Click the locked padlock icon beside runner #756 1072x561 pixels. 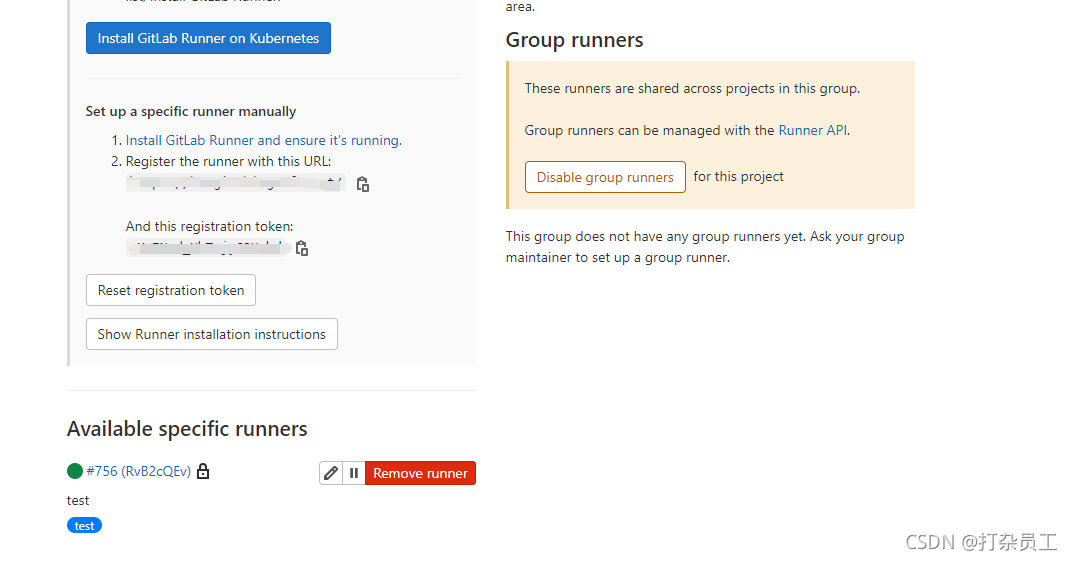[203, 471]
